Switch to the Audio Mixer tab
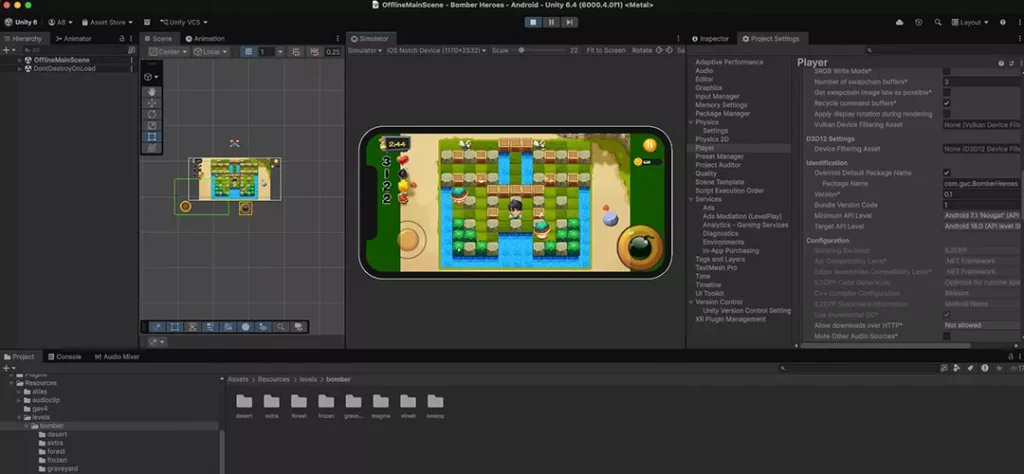This screenshot has width=1024, height=474. pos(117,356)
